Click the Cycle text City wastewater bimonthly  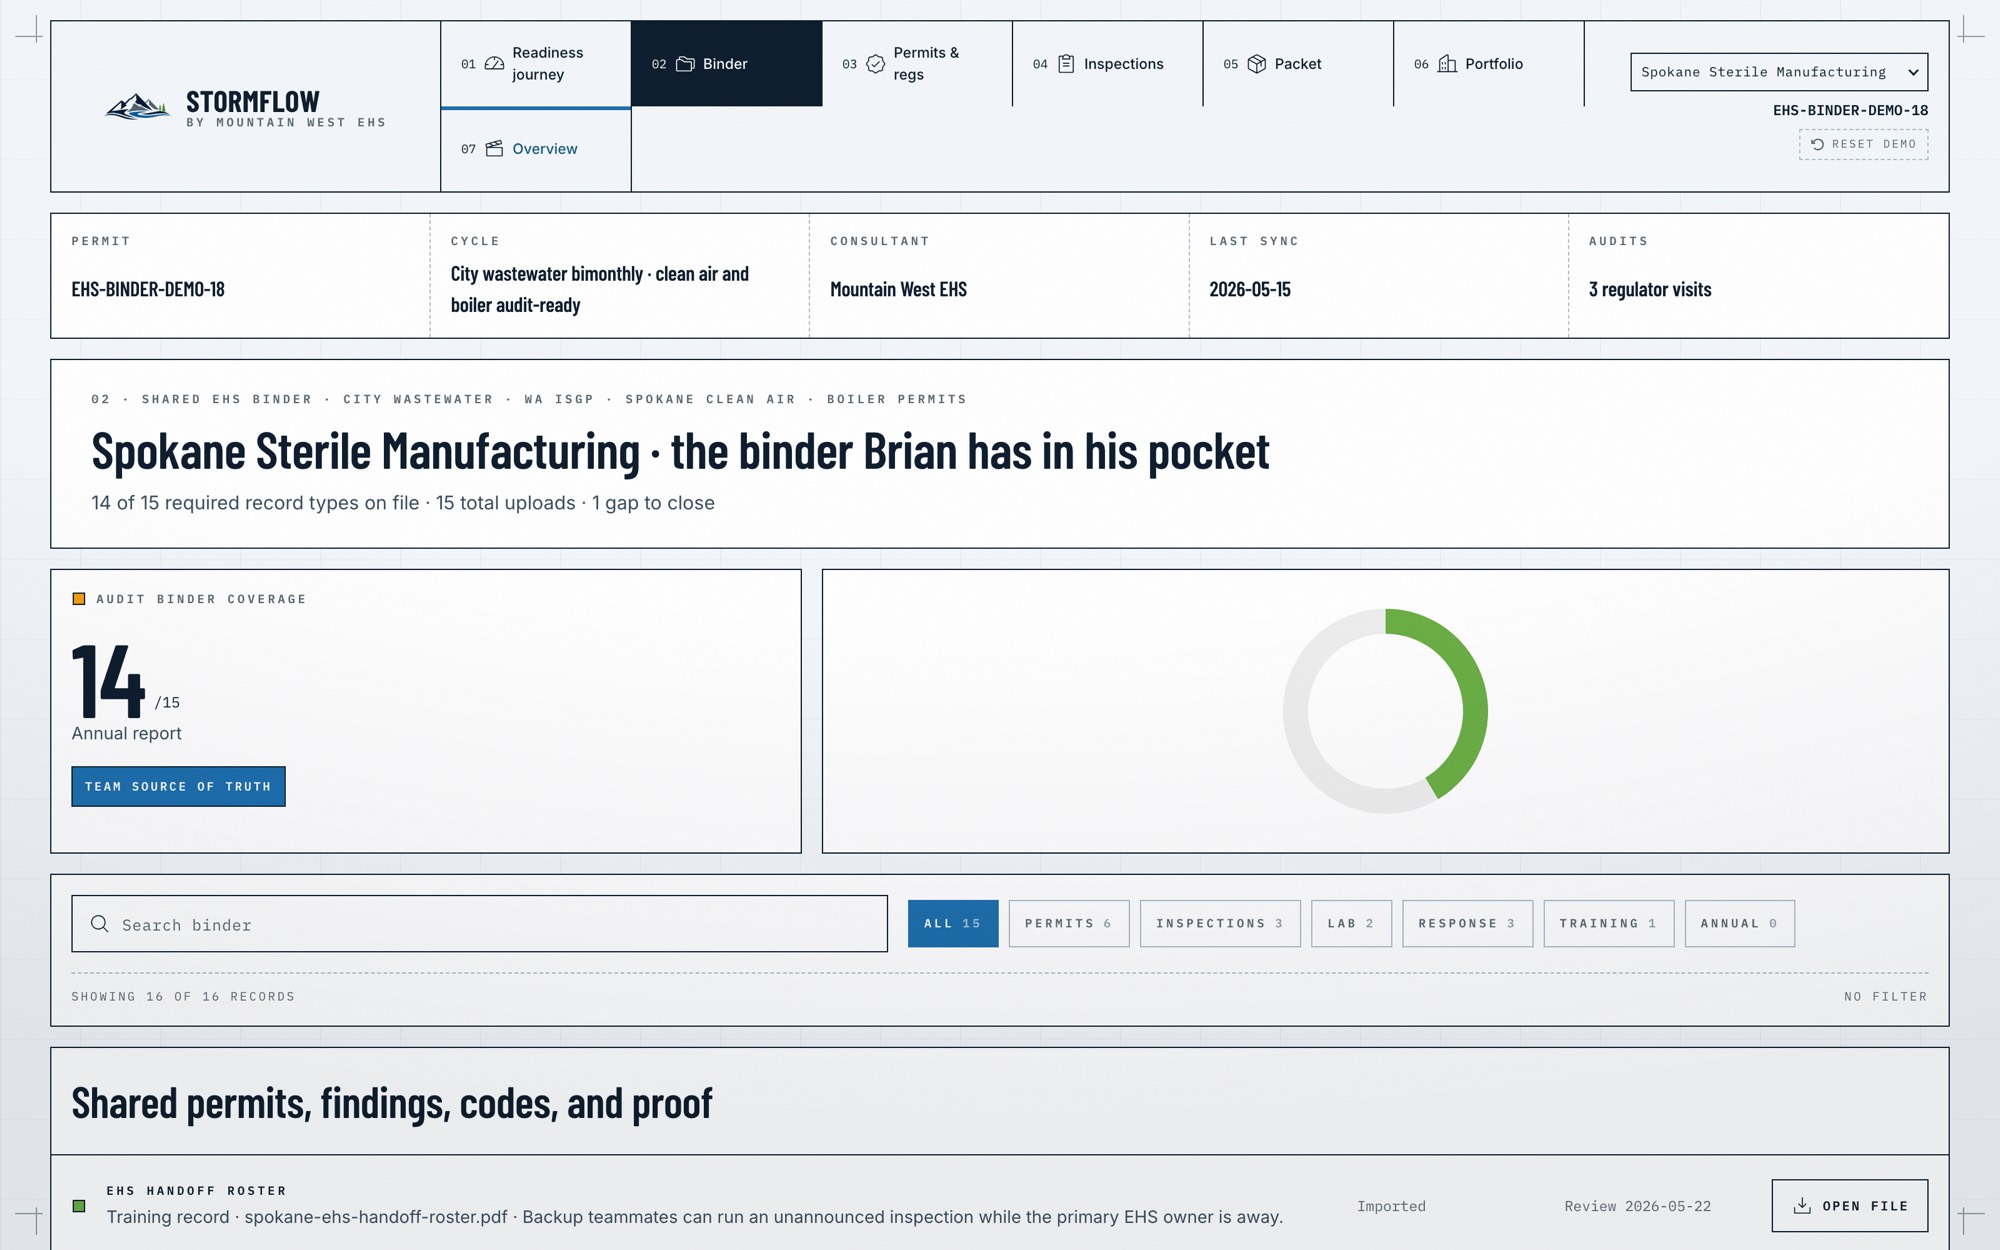tap(600, 289)
